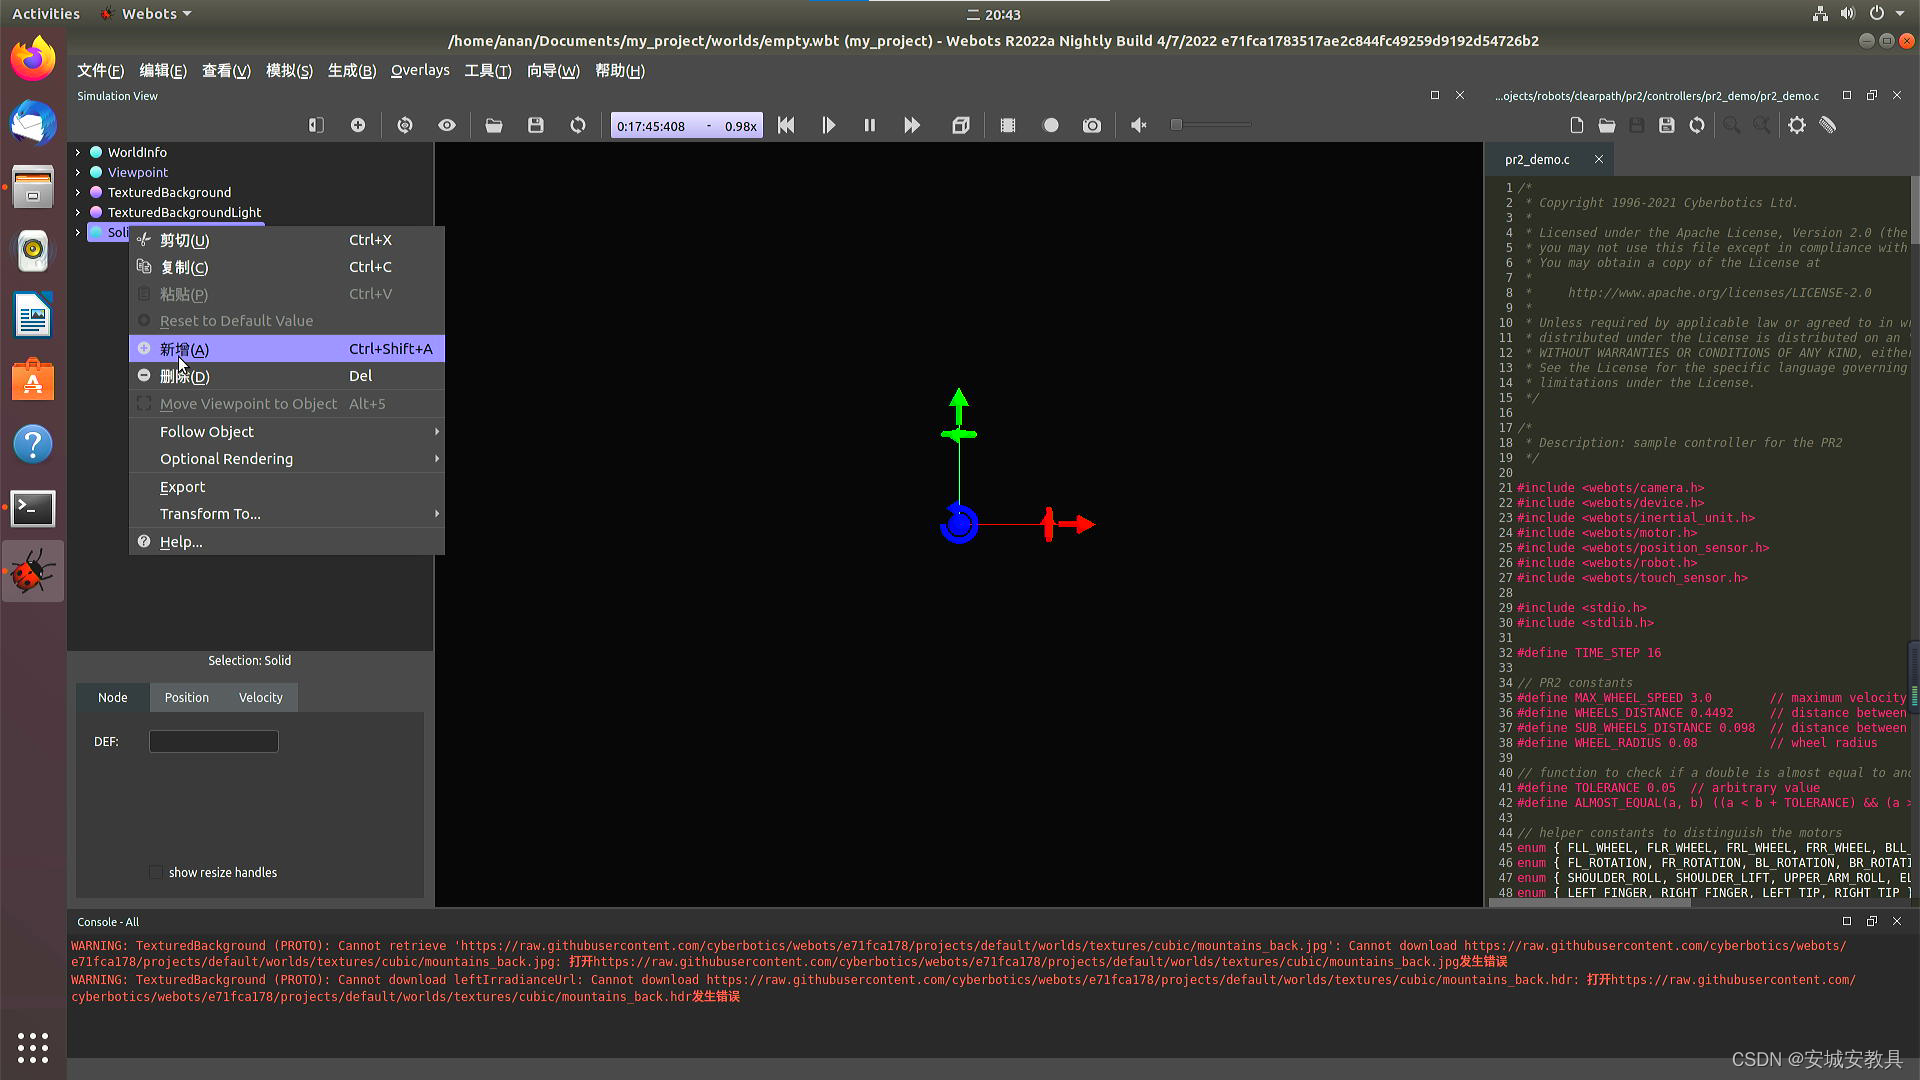Choose 新增(A) add new from context menu

click(287, 348)
